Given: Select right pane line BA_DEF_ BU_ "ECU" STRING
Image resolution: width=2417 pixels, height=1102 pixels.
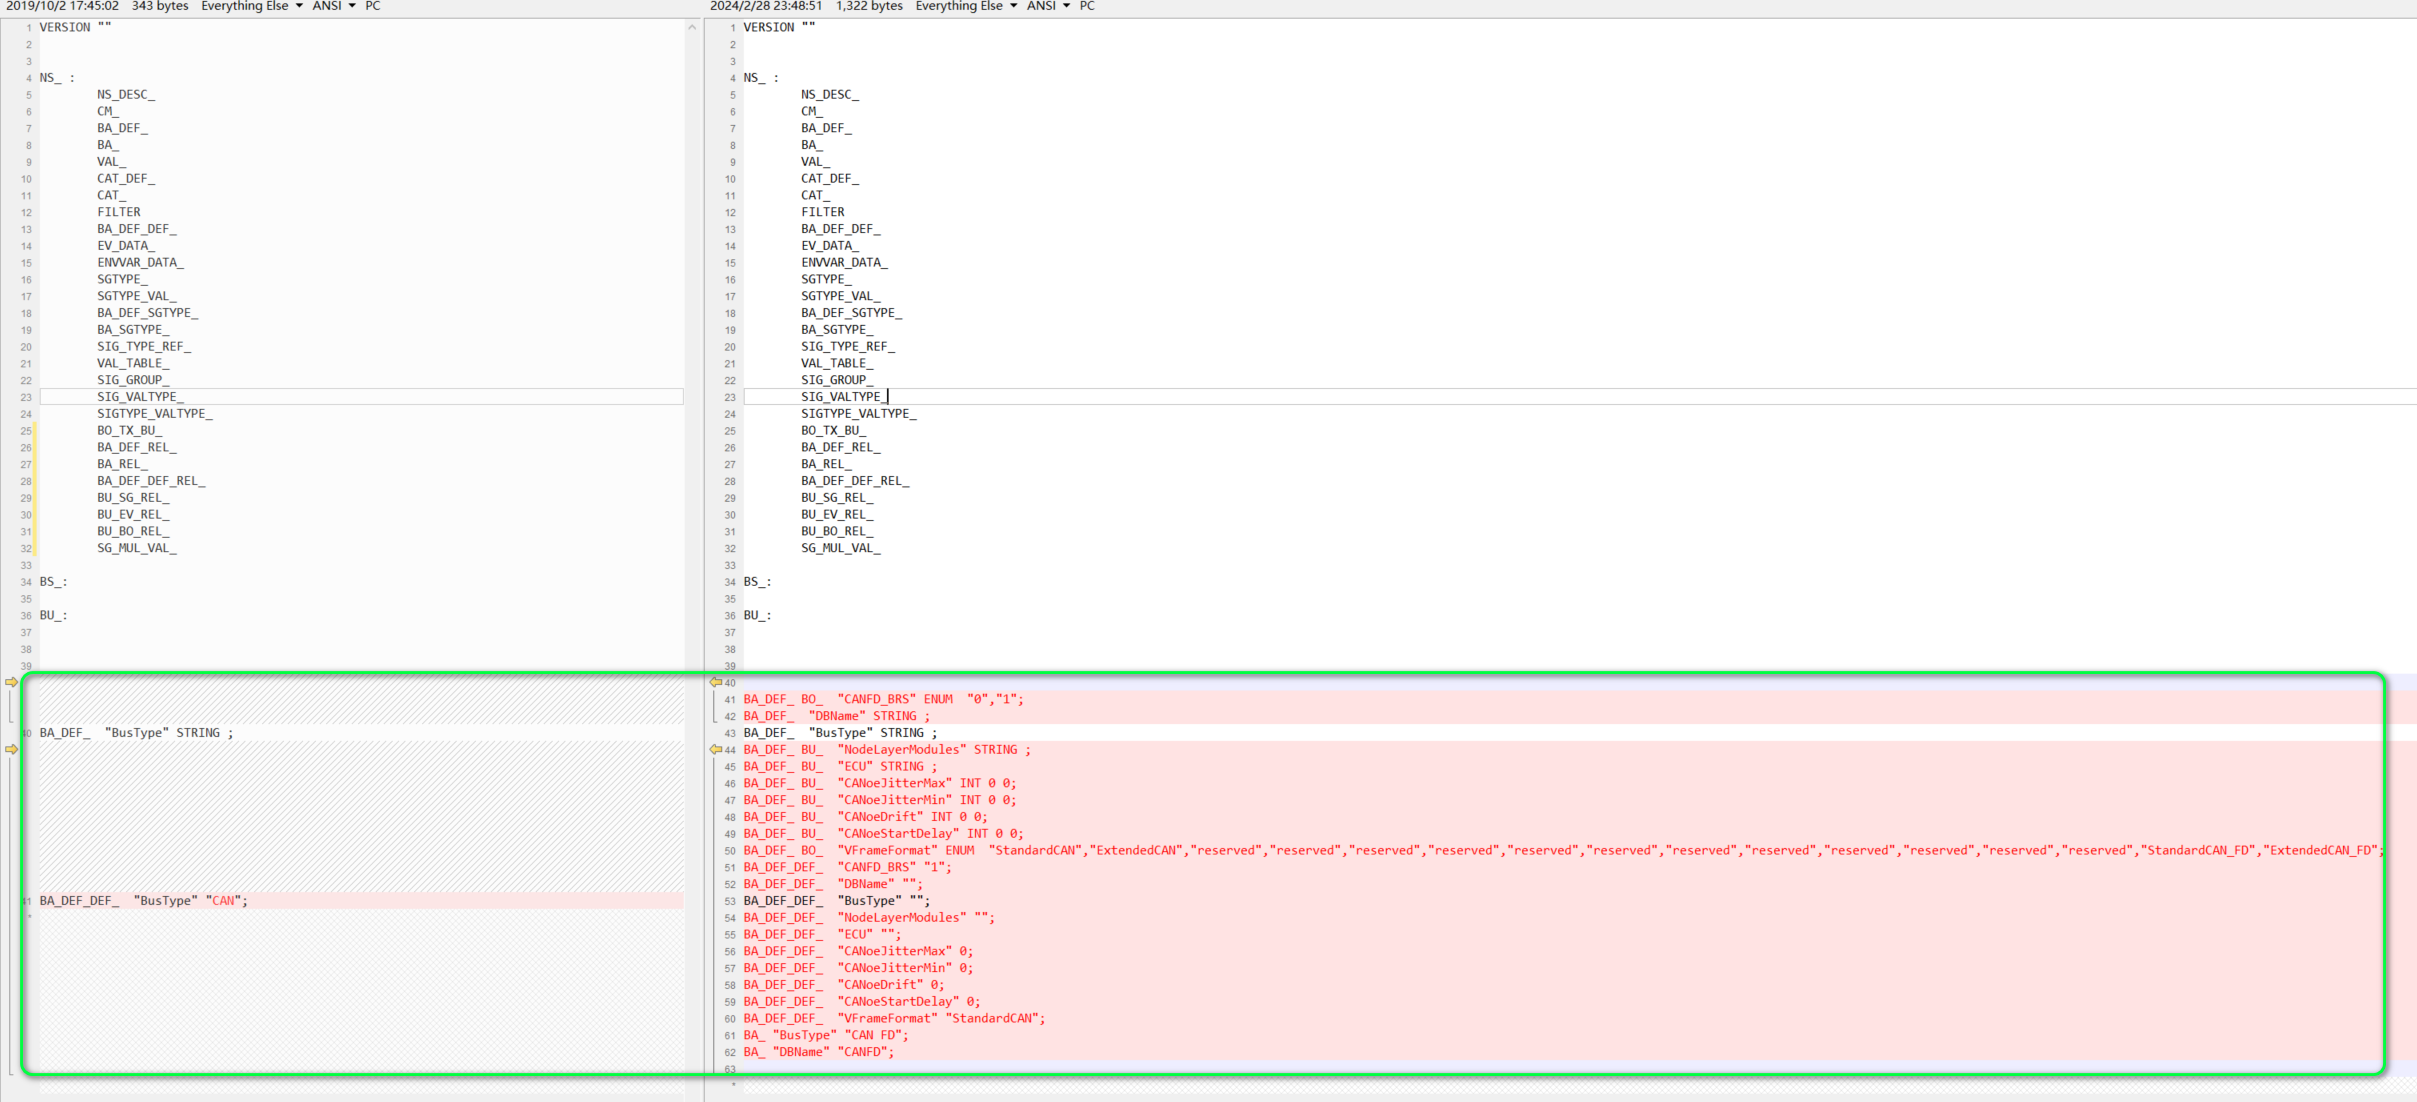Looking at the screenshot, I should pyautogui.click(x=840, y=767).
